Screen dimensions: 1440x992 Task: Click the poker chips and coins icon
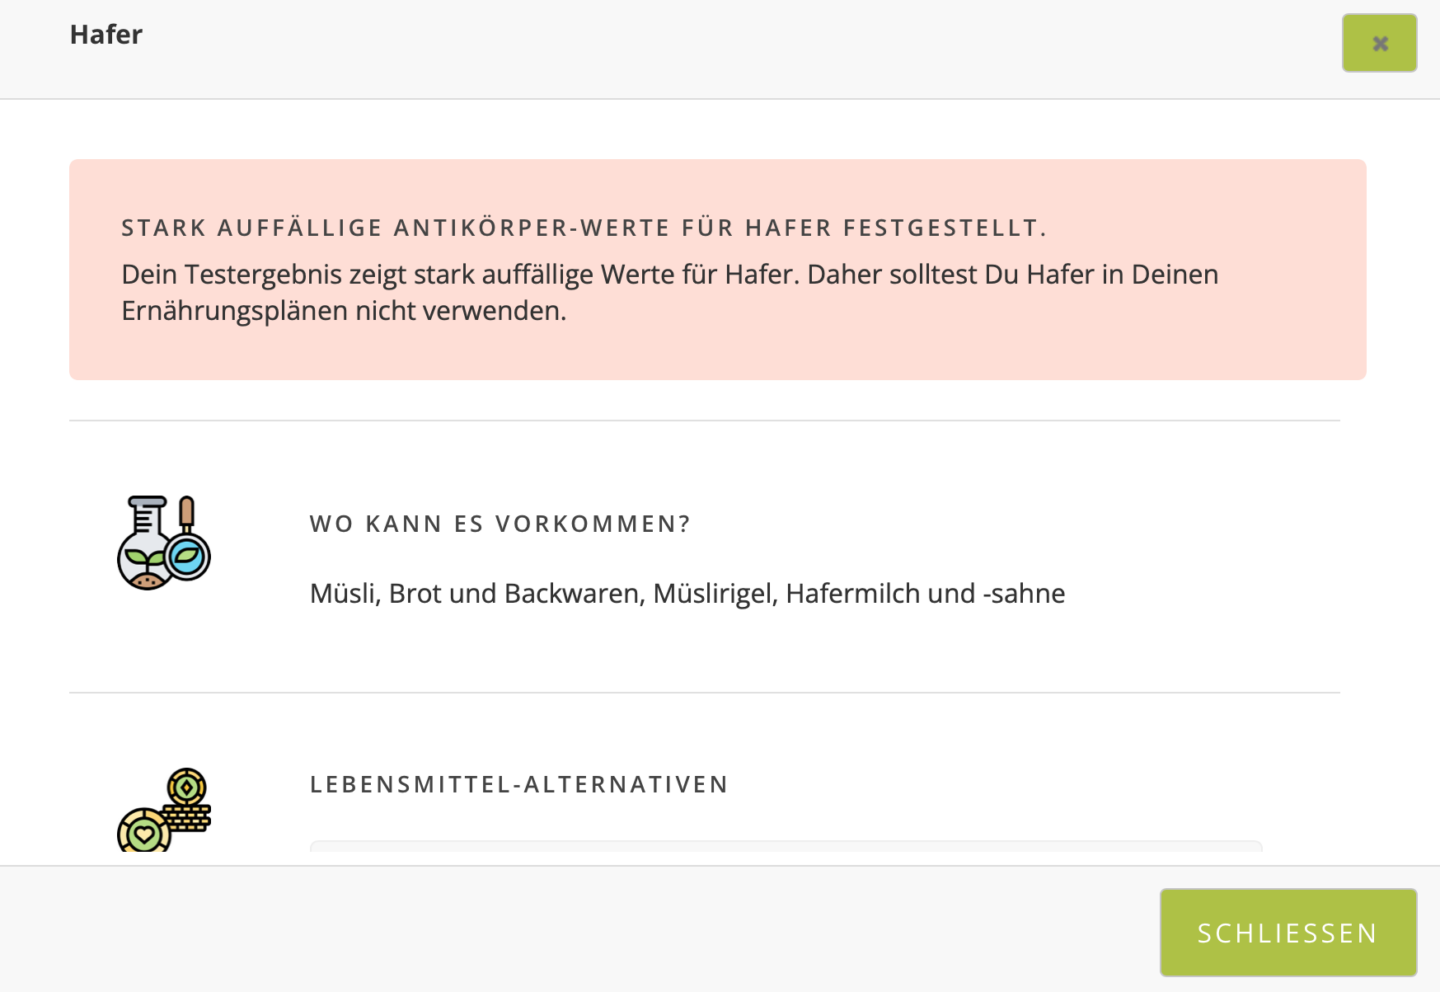[164, 810]
